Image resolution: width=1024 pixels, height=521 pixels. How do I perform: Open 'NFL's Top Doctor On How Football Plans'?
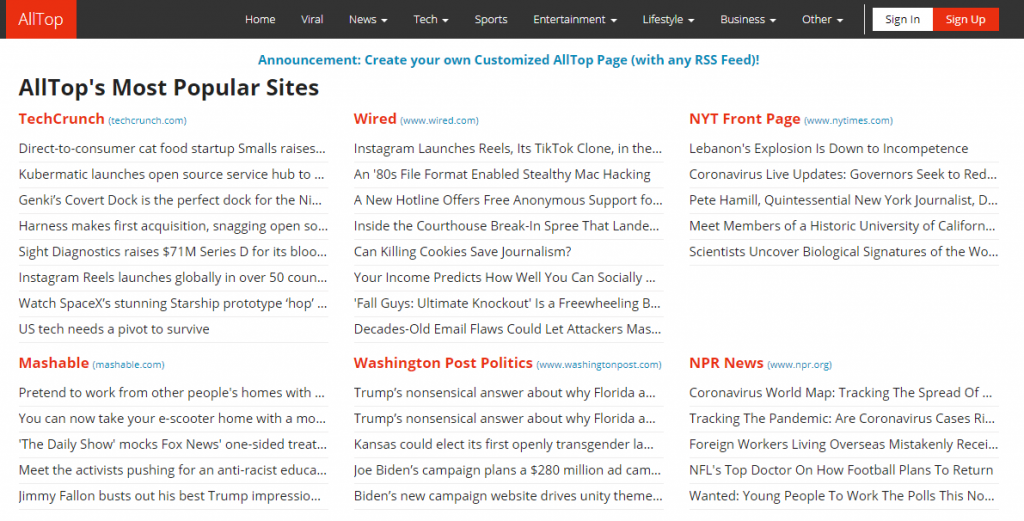tap(841, 470)
